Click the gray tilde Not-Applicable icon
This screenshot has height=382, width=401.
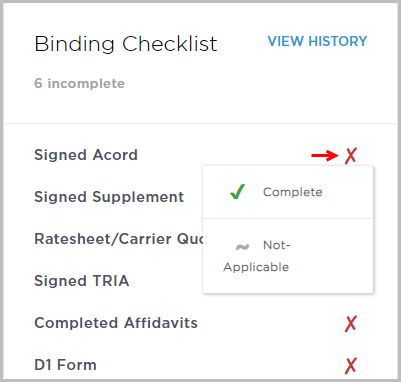click(x=242, y=247)
